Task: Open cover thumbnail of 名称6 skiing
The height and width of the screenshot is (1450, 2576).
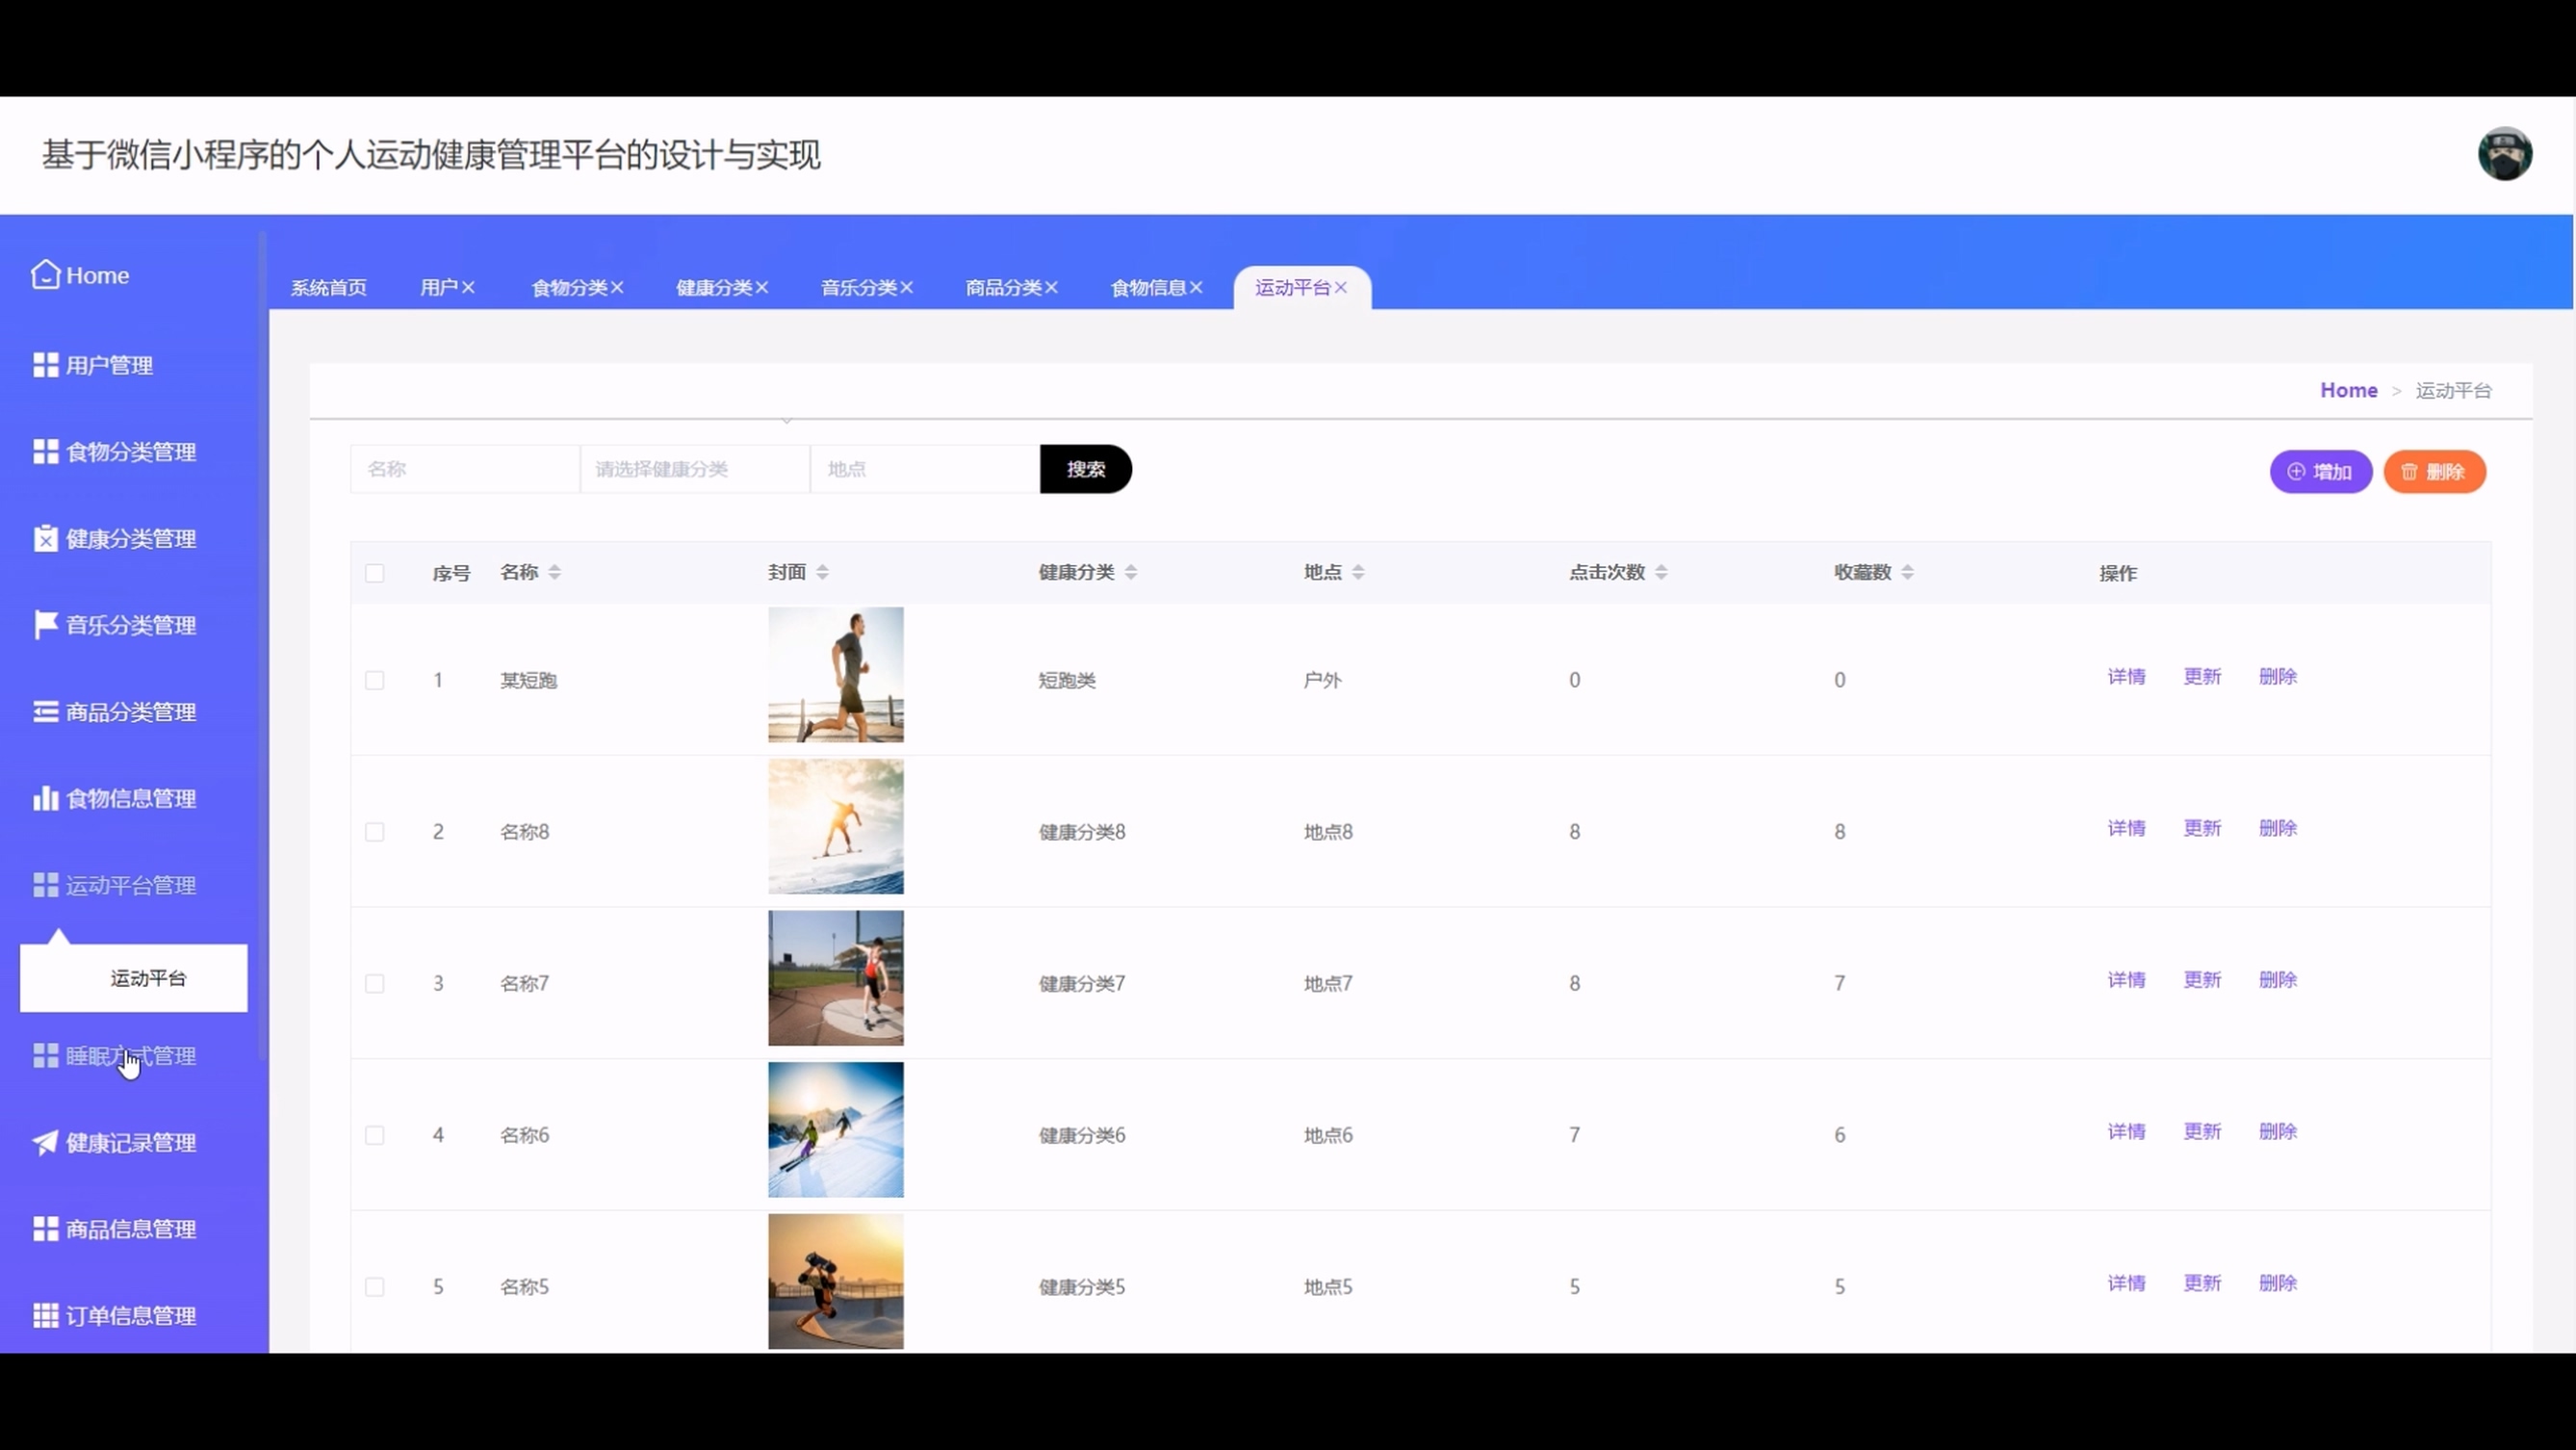Action: click(836, 1130)
